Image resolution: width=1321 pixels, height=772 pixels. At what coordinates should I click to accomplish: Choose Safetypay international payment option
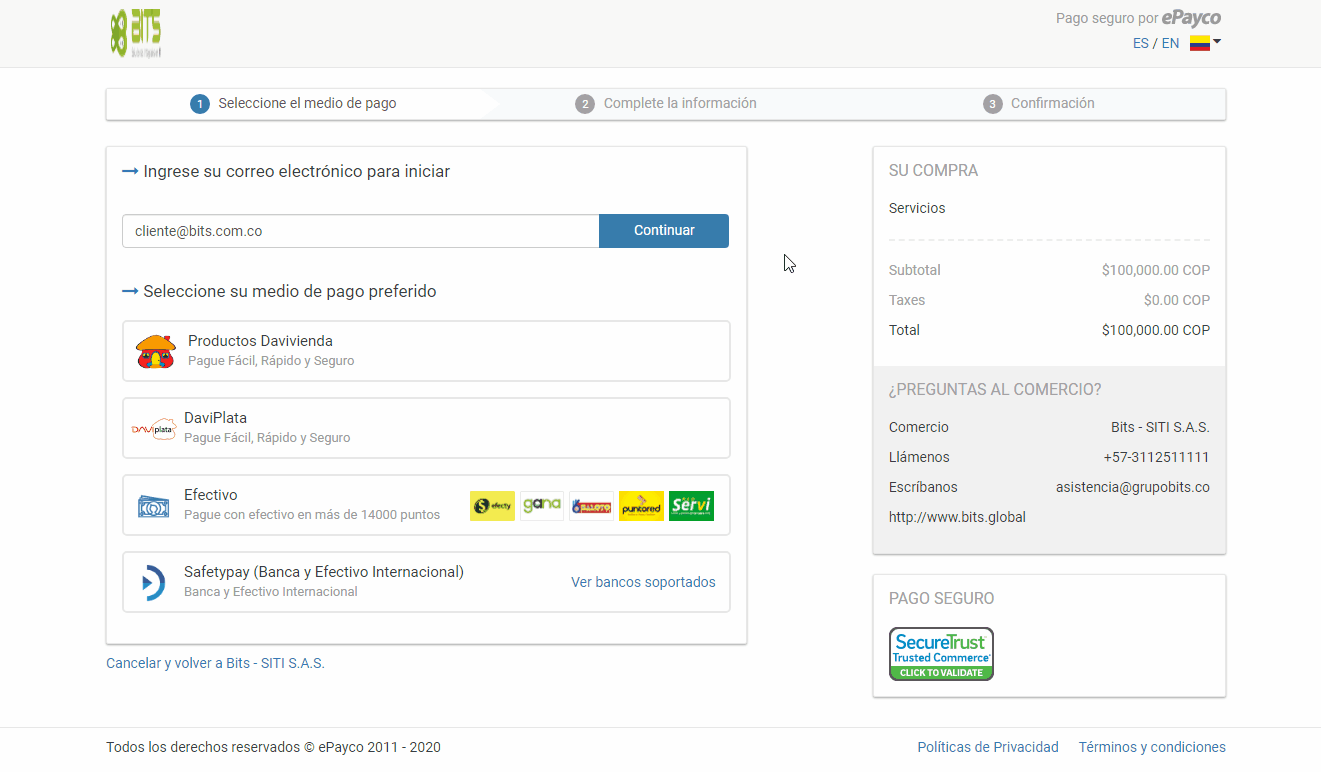pos(426,582)
